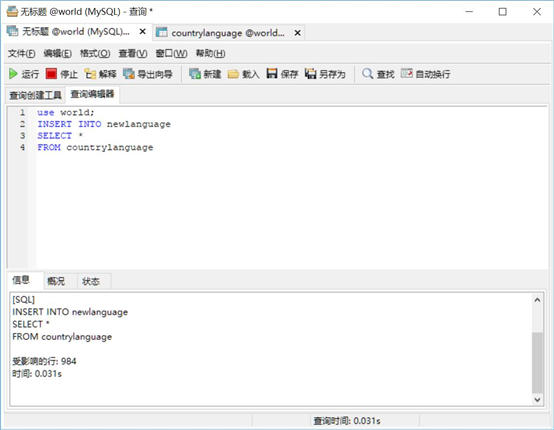The image size is (554, 430).
Task: Load a file with the 载入 folder icon
Action: pos(233,74)
